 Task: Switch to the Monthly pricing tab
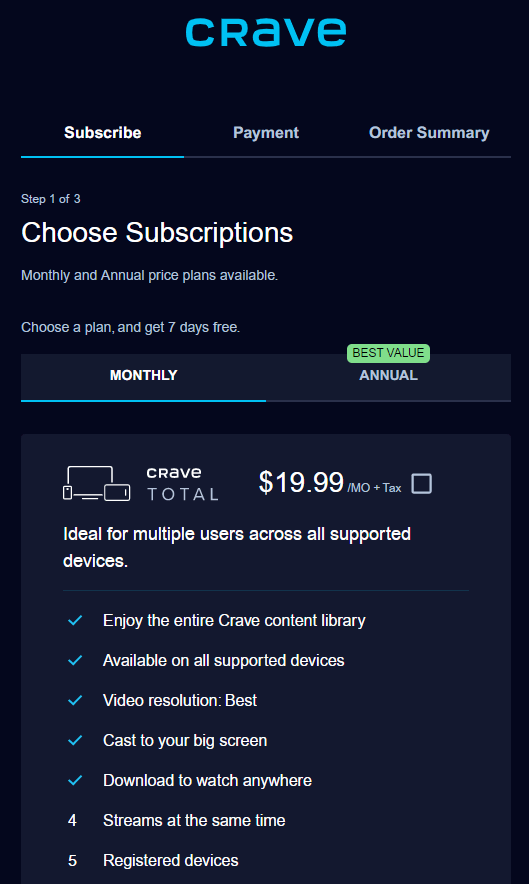pyautogui.click(x=143, y=377)
